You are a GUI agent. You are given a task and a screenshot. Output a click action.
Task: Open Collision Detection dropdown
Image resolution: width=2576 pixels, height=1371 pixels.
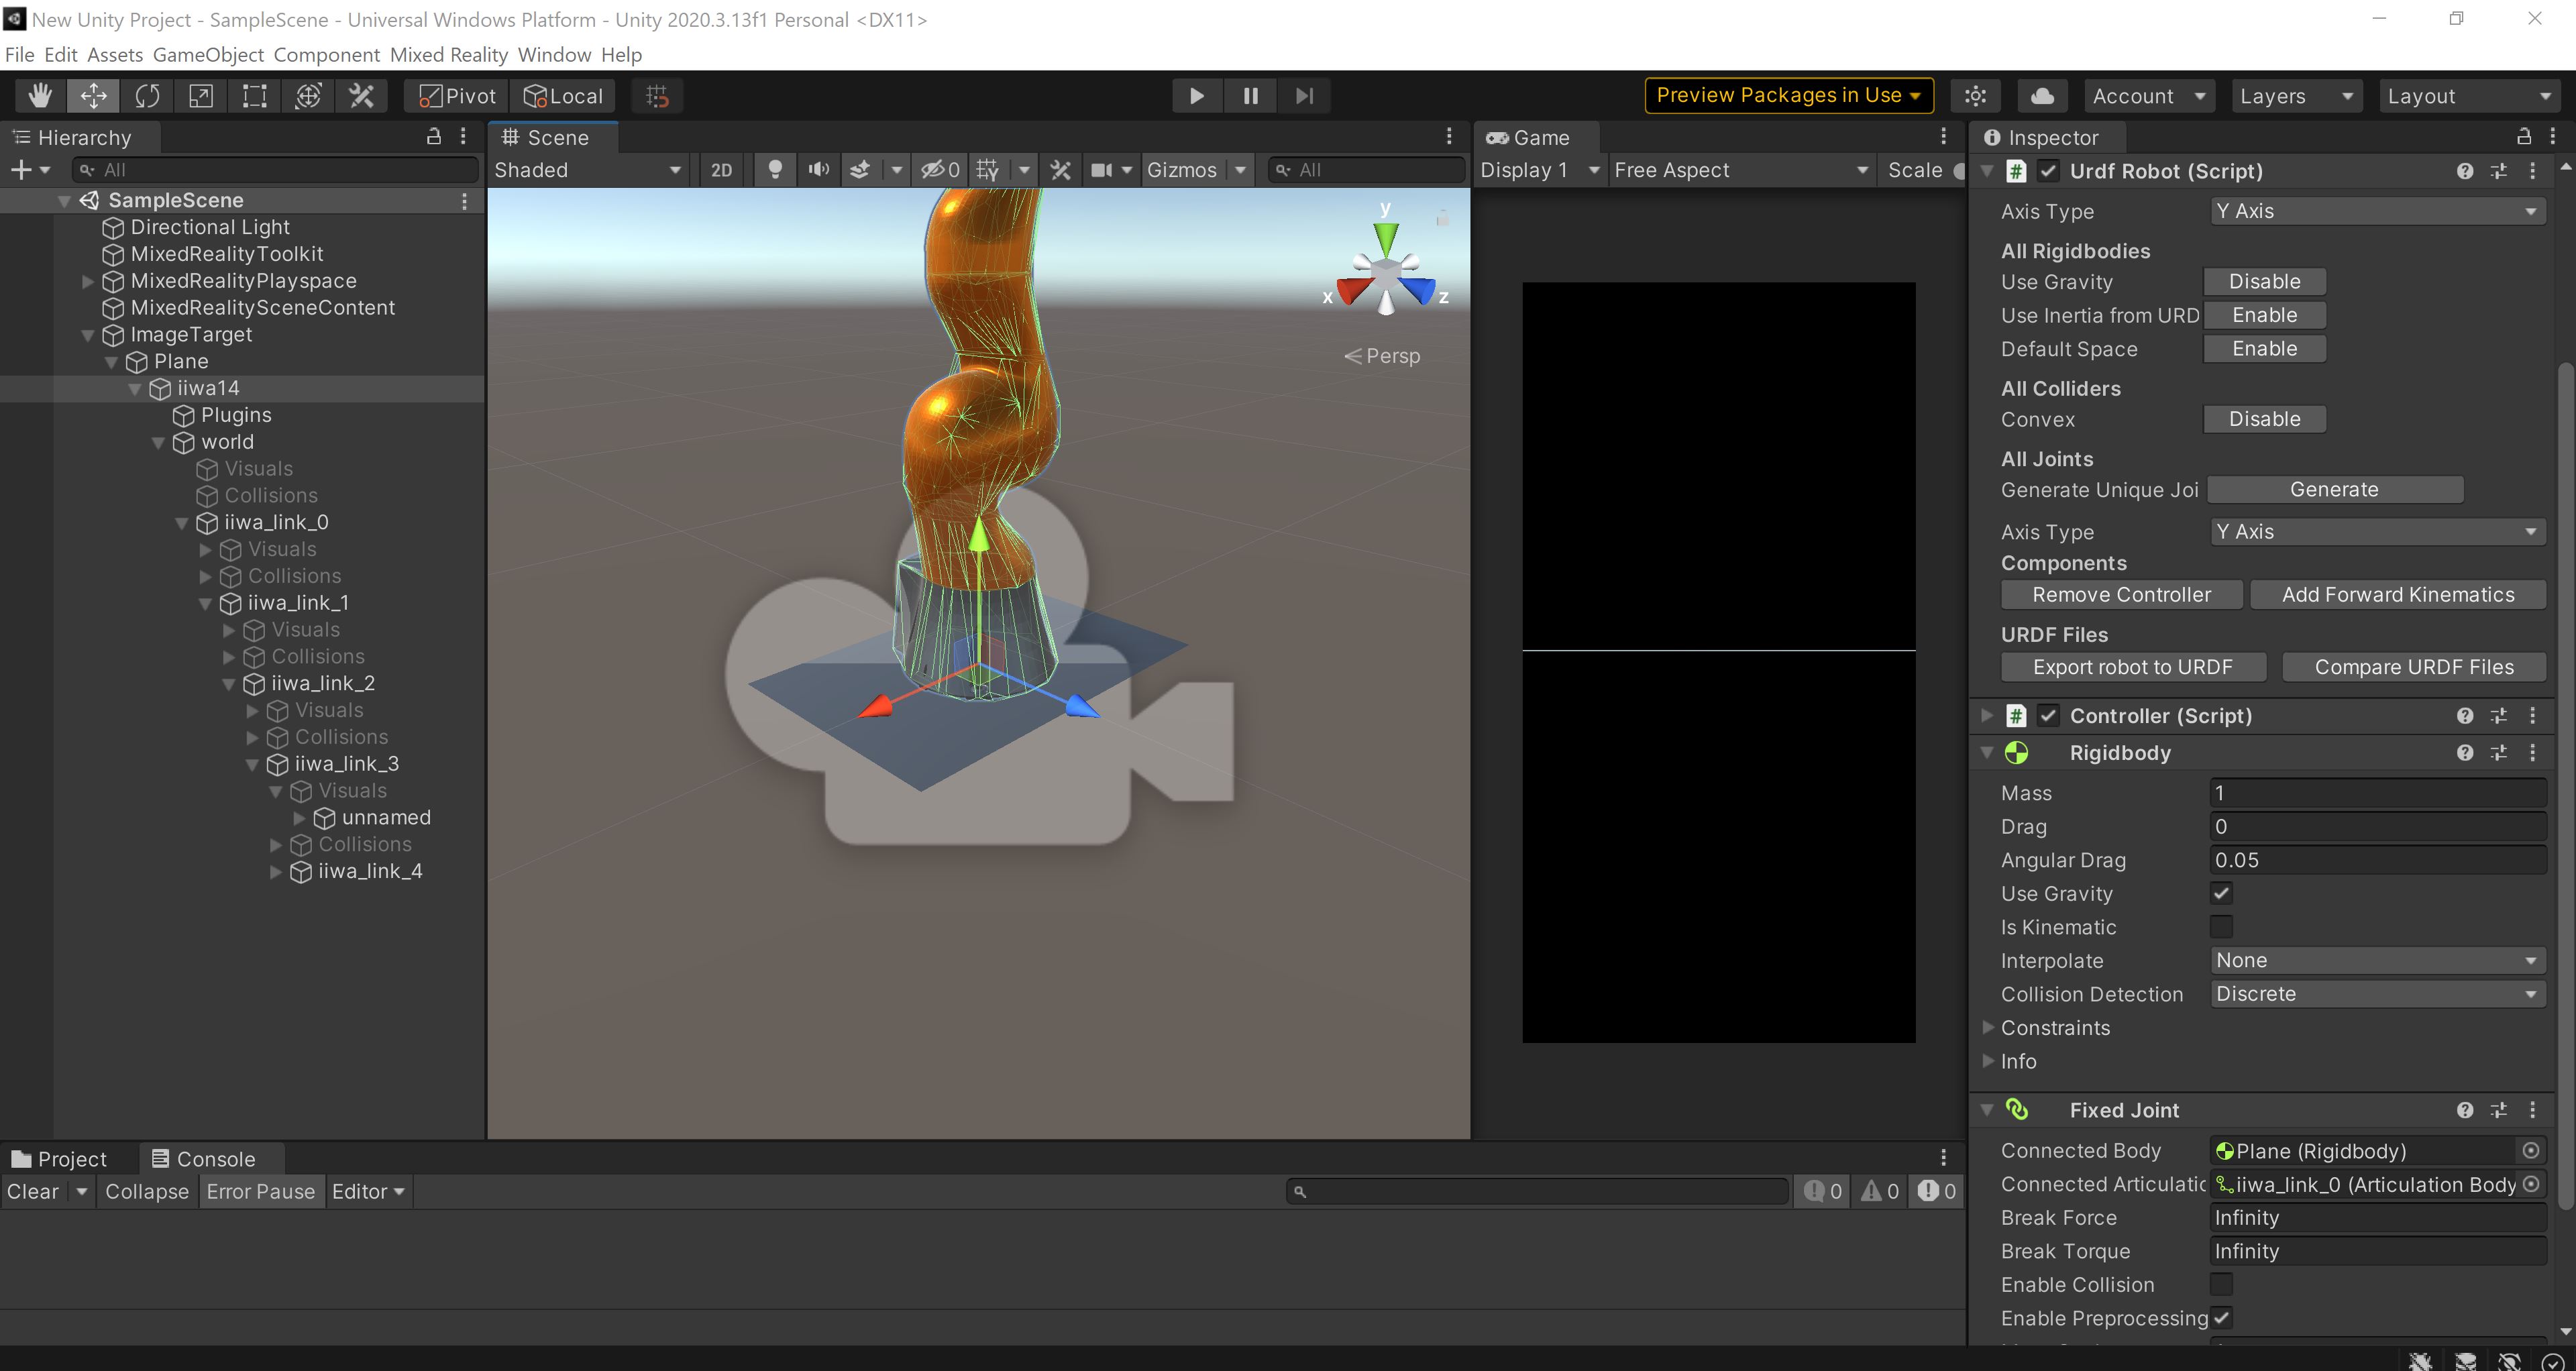pyautogui.click(x=2377, y=995)
